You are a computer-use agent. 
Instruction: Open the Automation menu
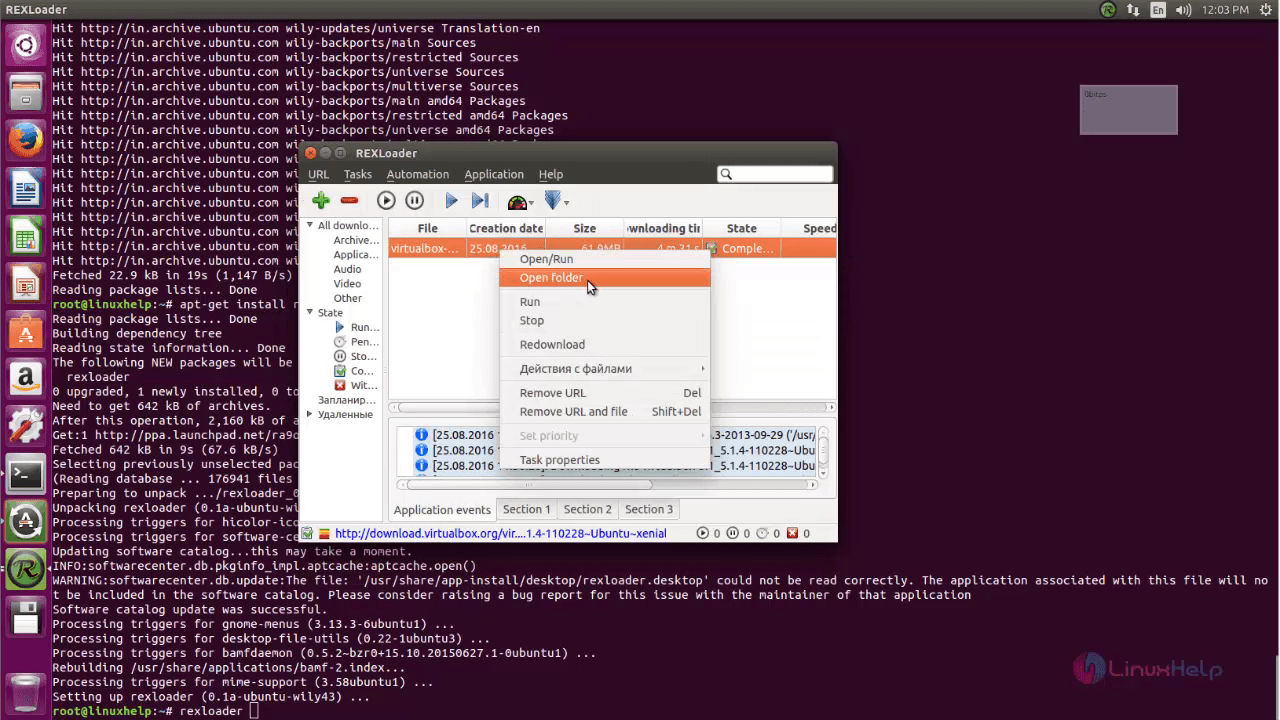(418, 174)
